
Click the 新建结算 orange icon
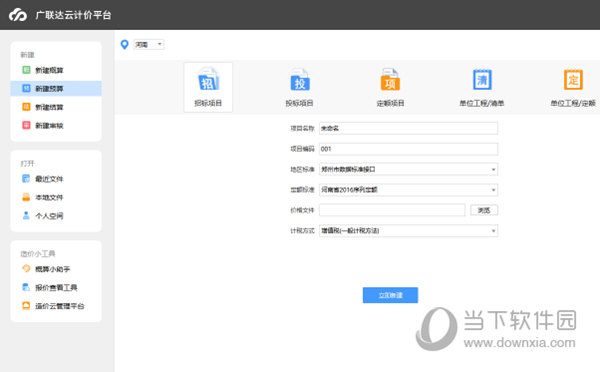26,107
